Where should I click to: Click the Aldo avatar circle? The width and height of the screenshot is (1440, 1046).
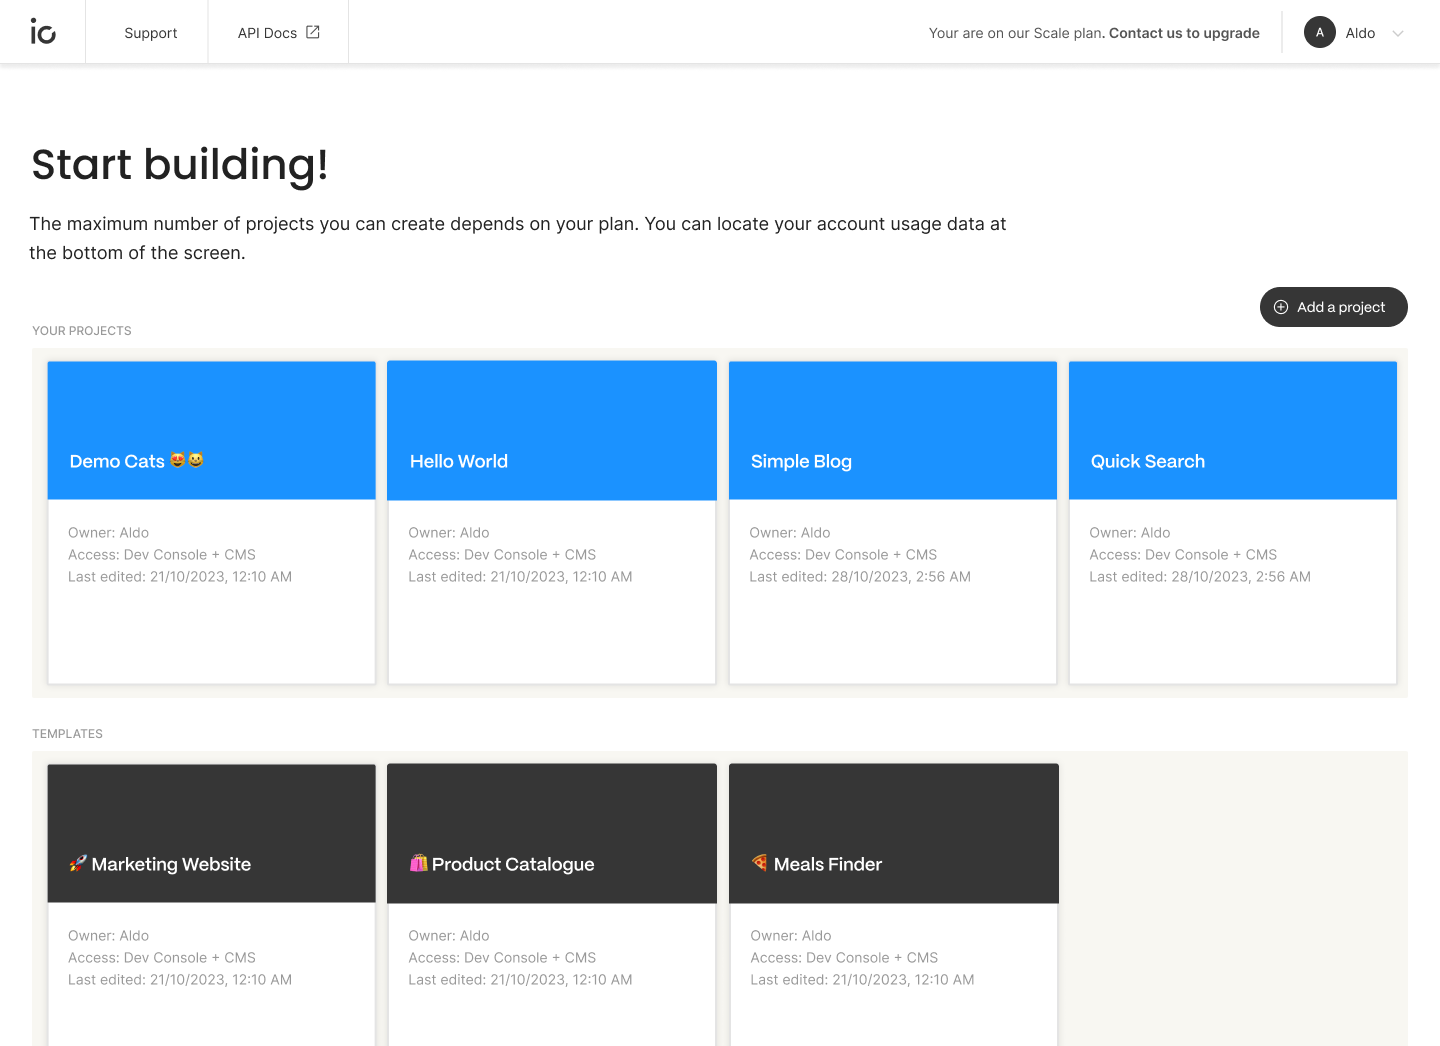(1320, 32)
